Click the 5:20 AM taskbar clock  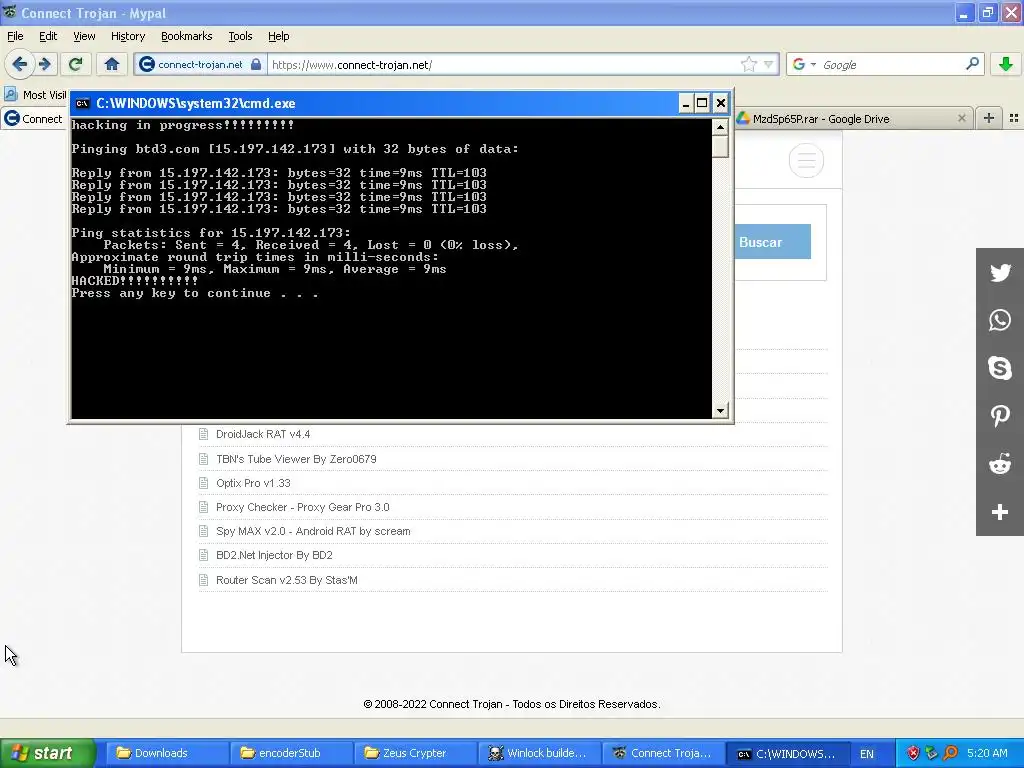pos(987,753)
